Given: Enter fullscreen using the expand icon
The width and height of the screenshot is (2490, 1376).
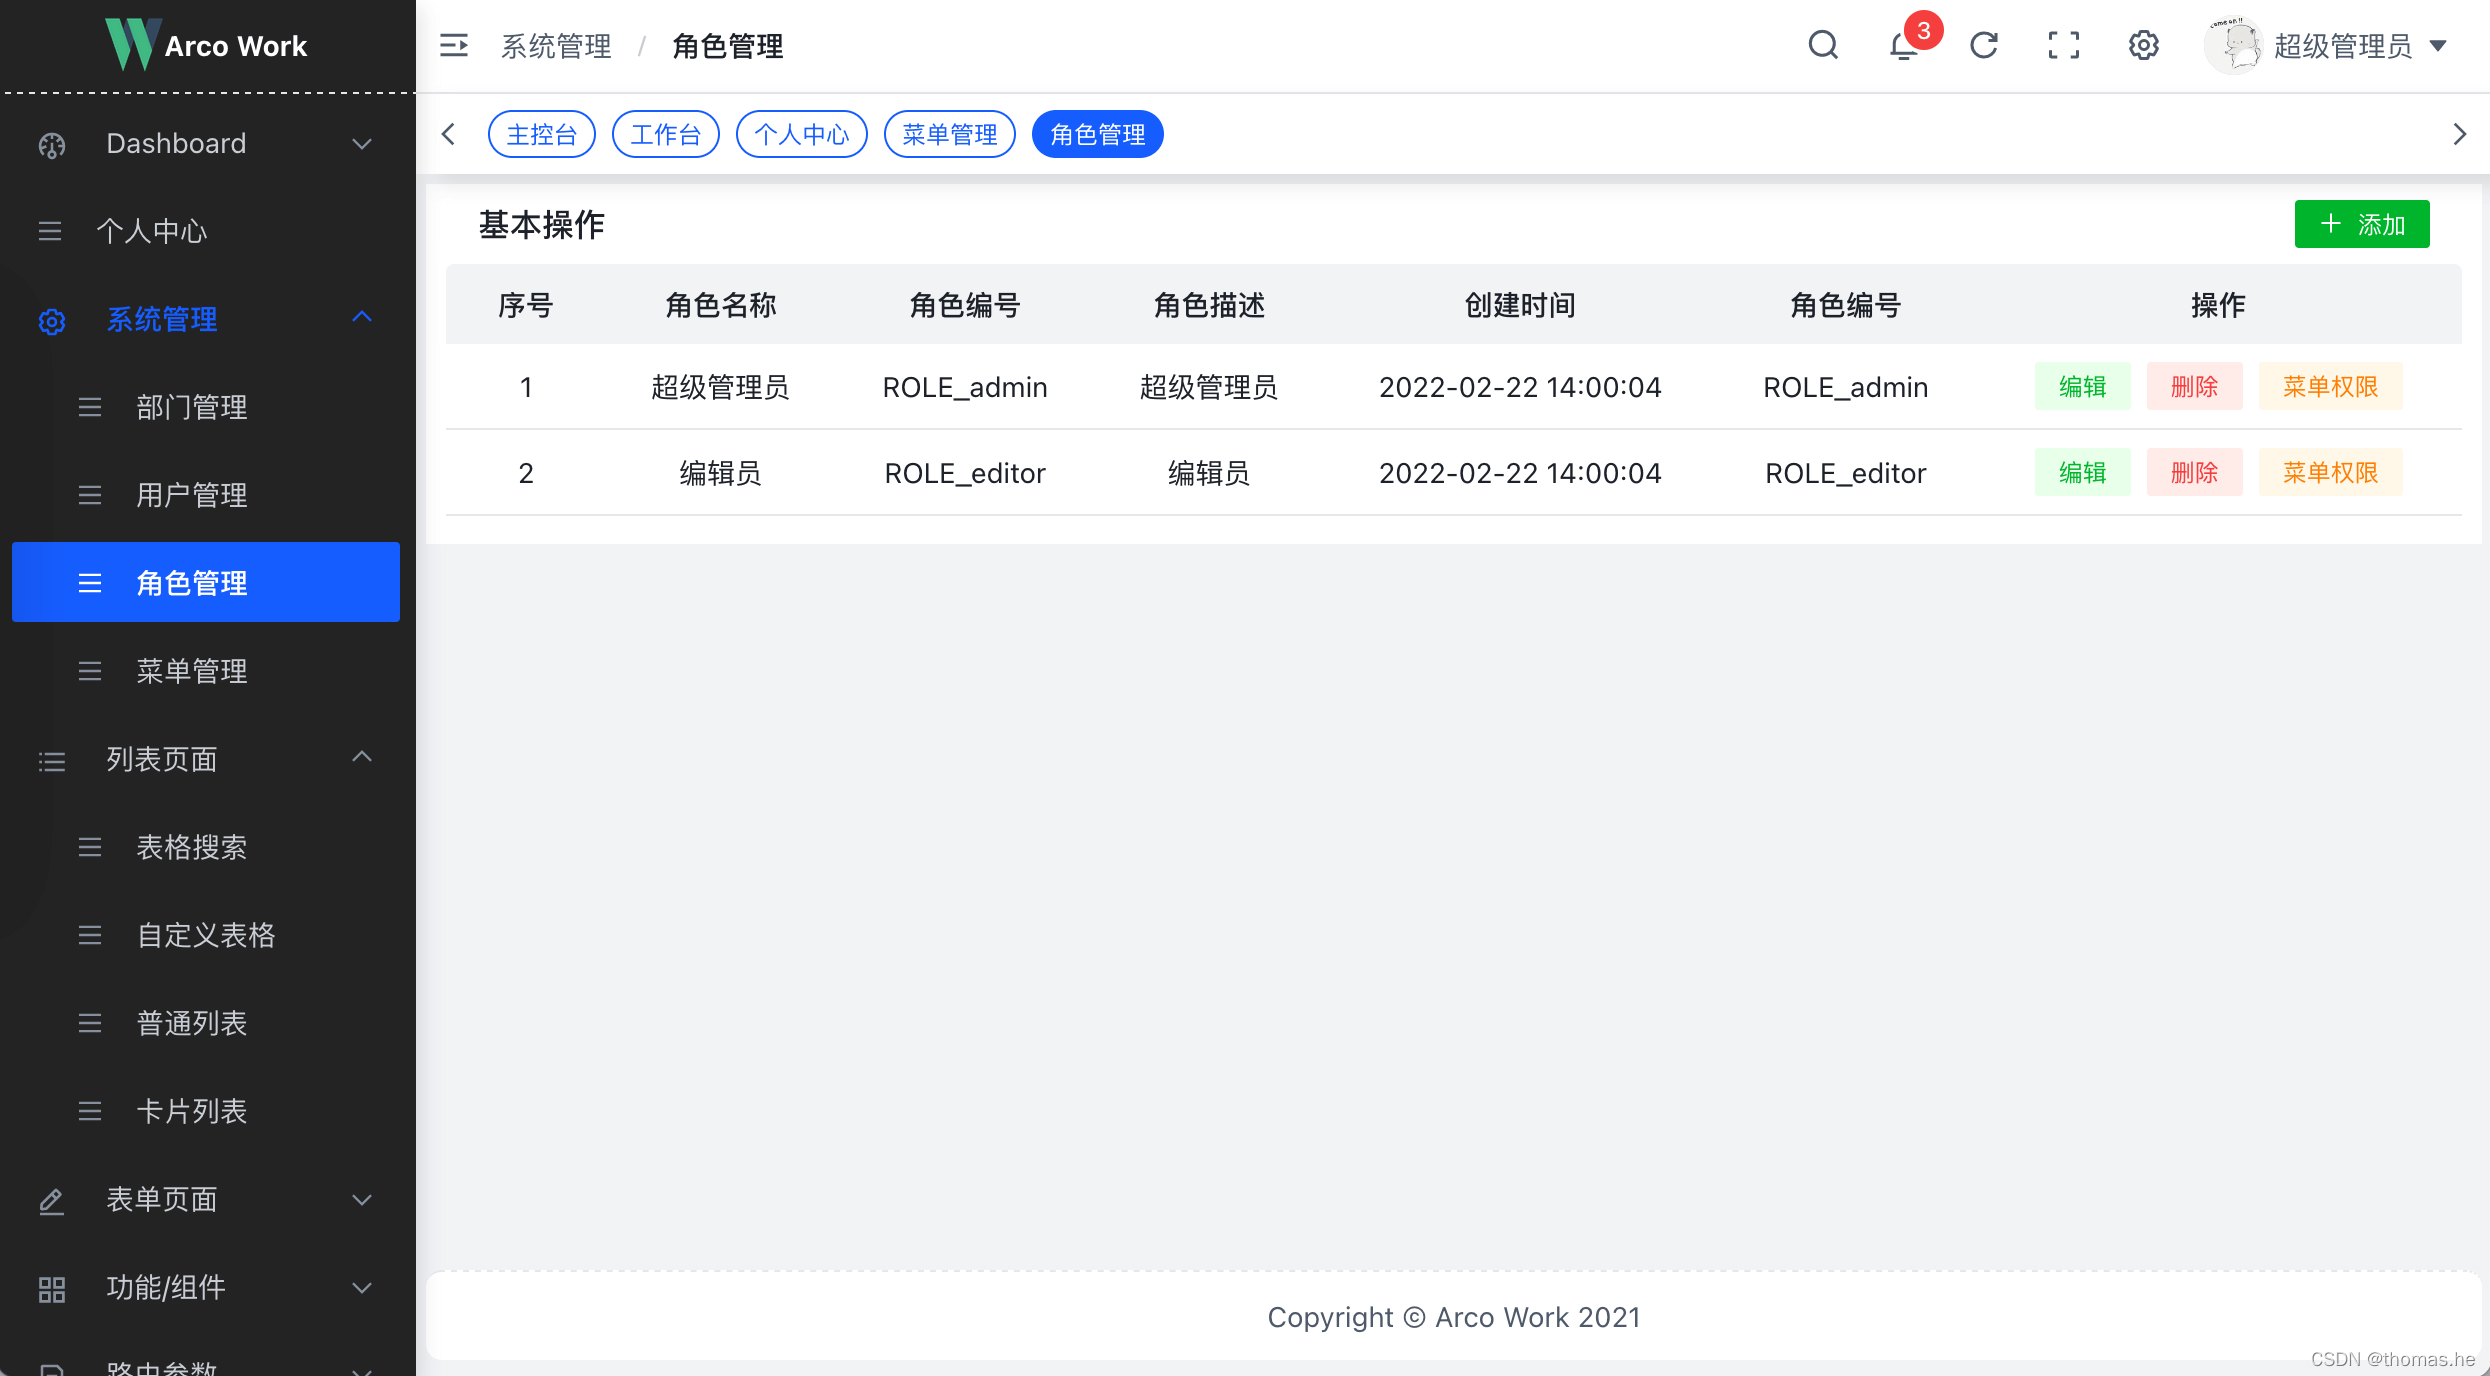Looking at the screenshot, I should point(2062,45).
